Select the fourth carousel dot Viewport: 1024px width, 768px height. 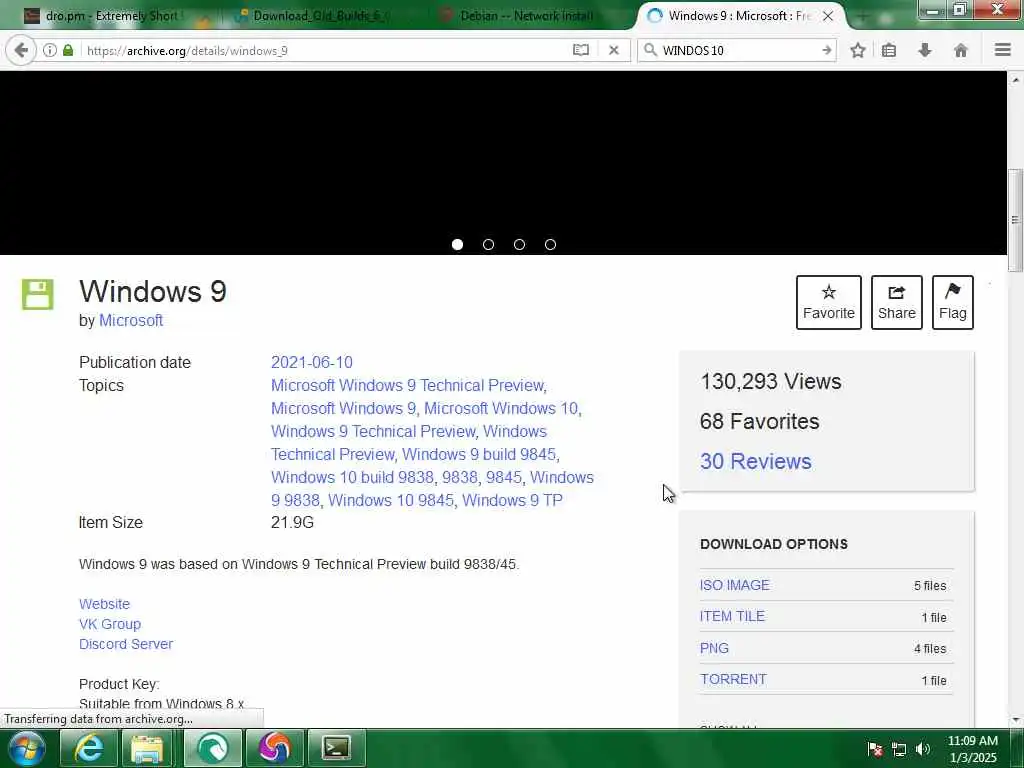click(551, 244)
